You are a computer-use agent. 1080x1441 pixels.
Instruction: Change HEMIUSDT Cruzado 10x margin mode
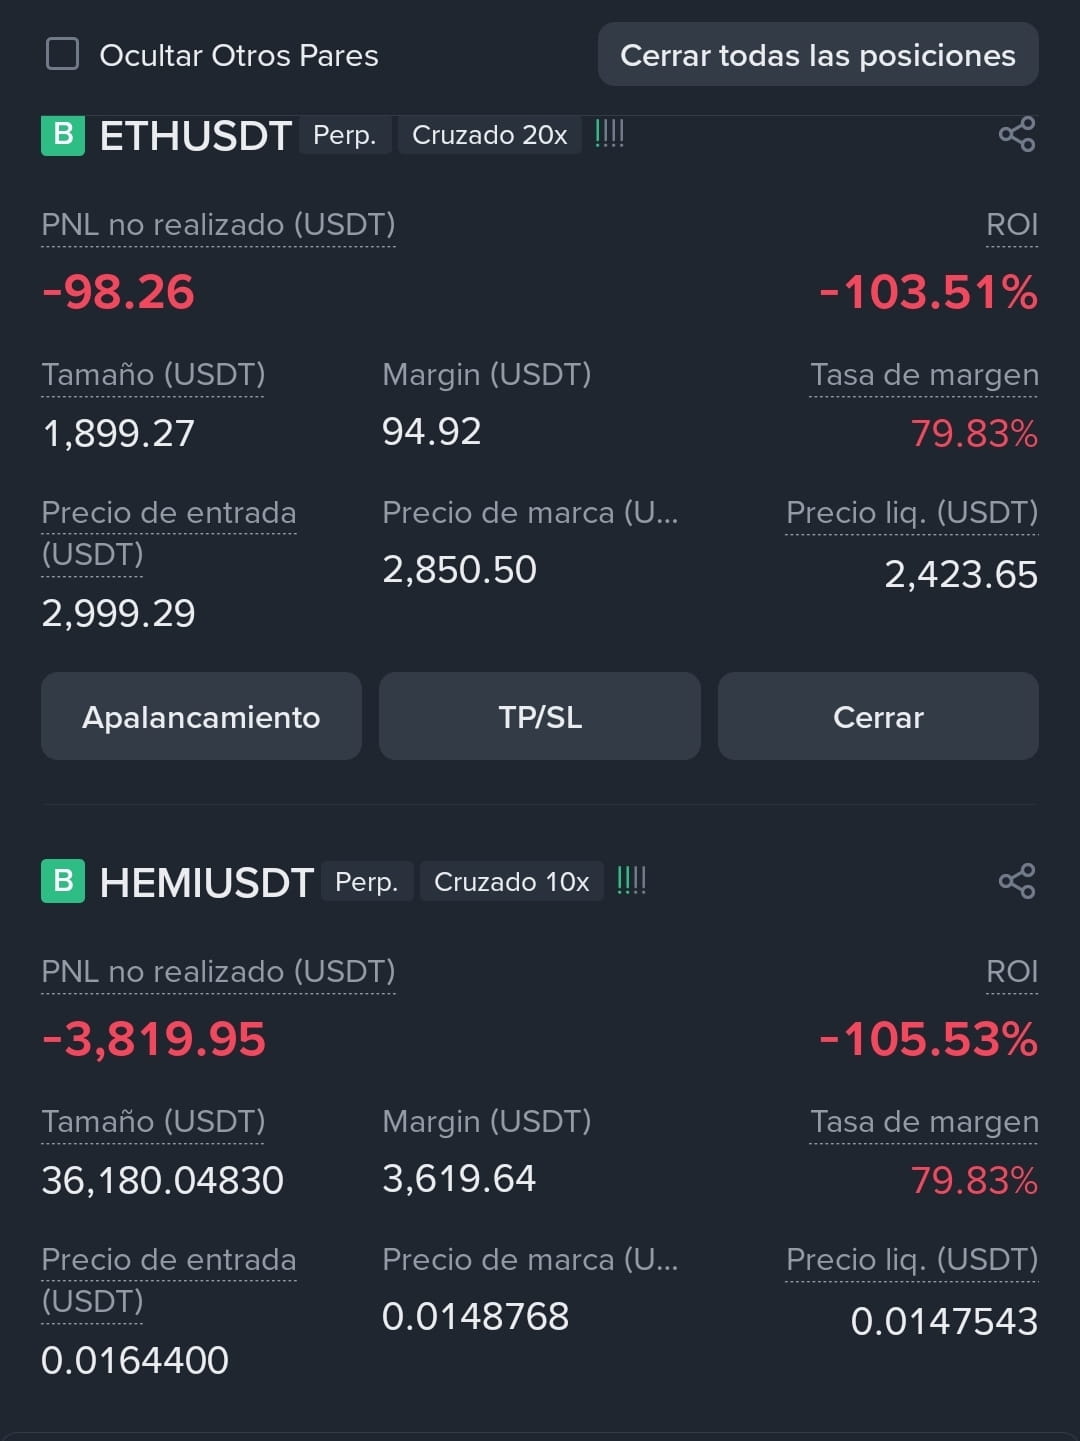pyautogui.click(x=512, y=881)
